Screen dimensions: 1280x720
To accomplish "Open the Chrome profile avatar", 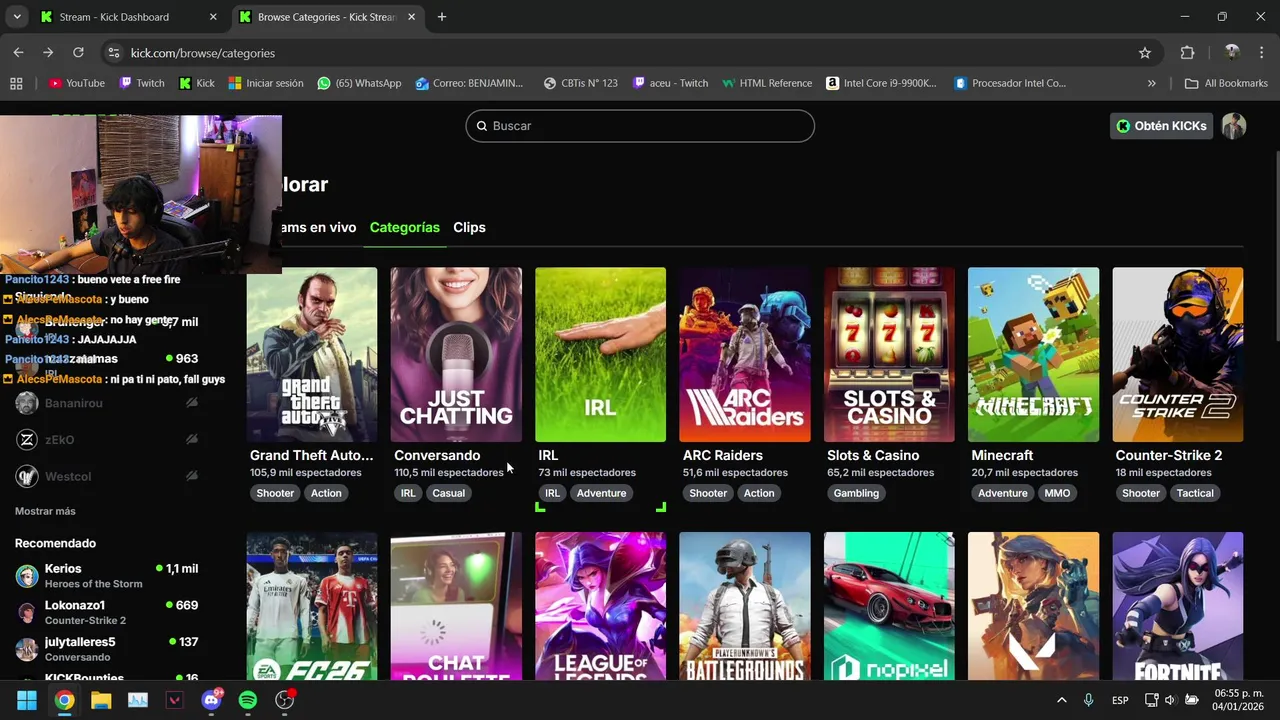I will 1232,53.
